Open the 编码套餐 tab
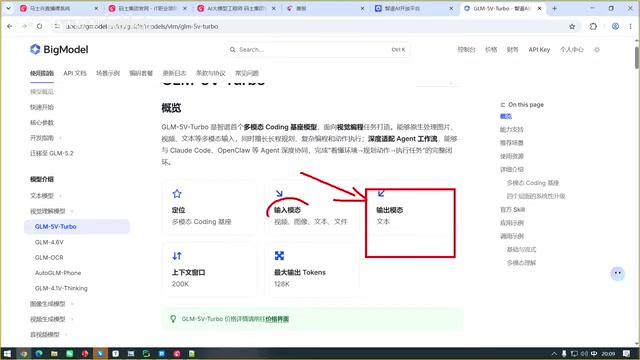Viewport: 640px width, 360px height. coord(141,73)
